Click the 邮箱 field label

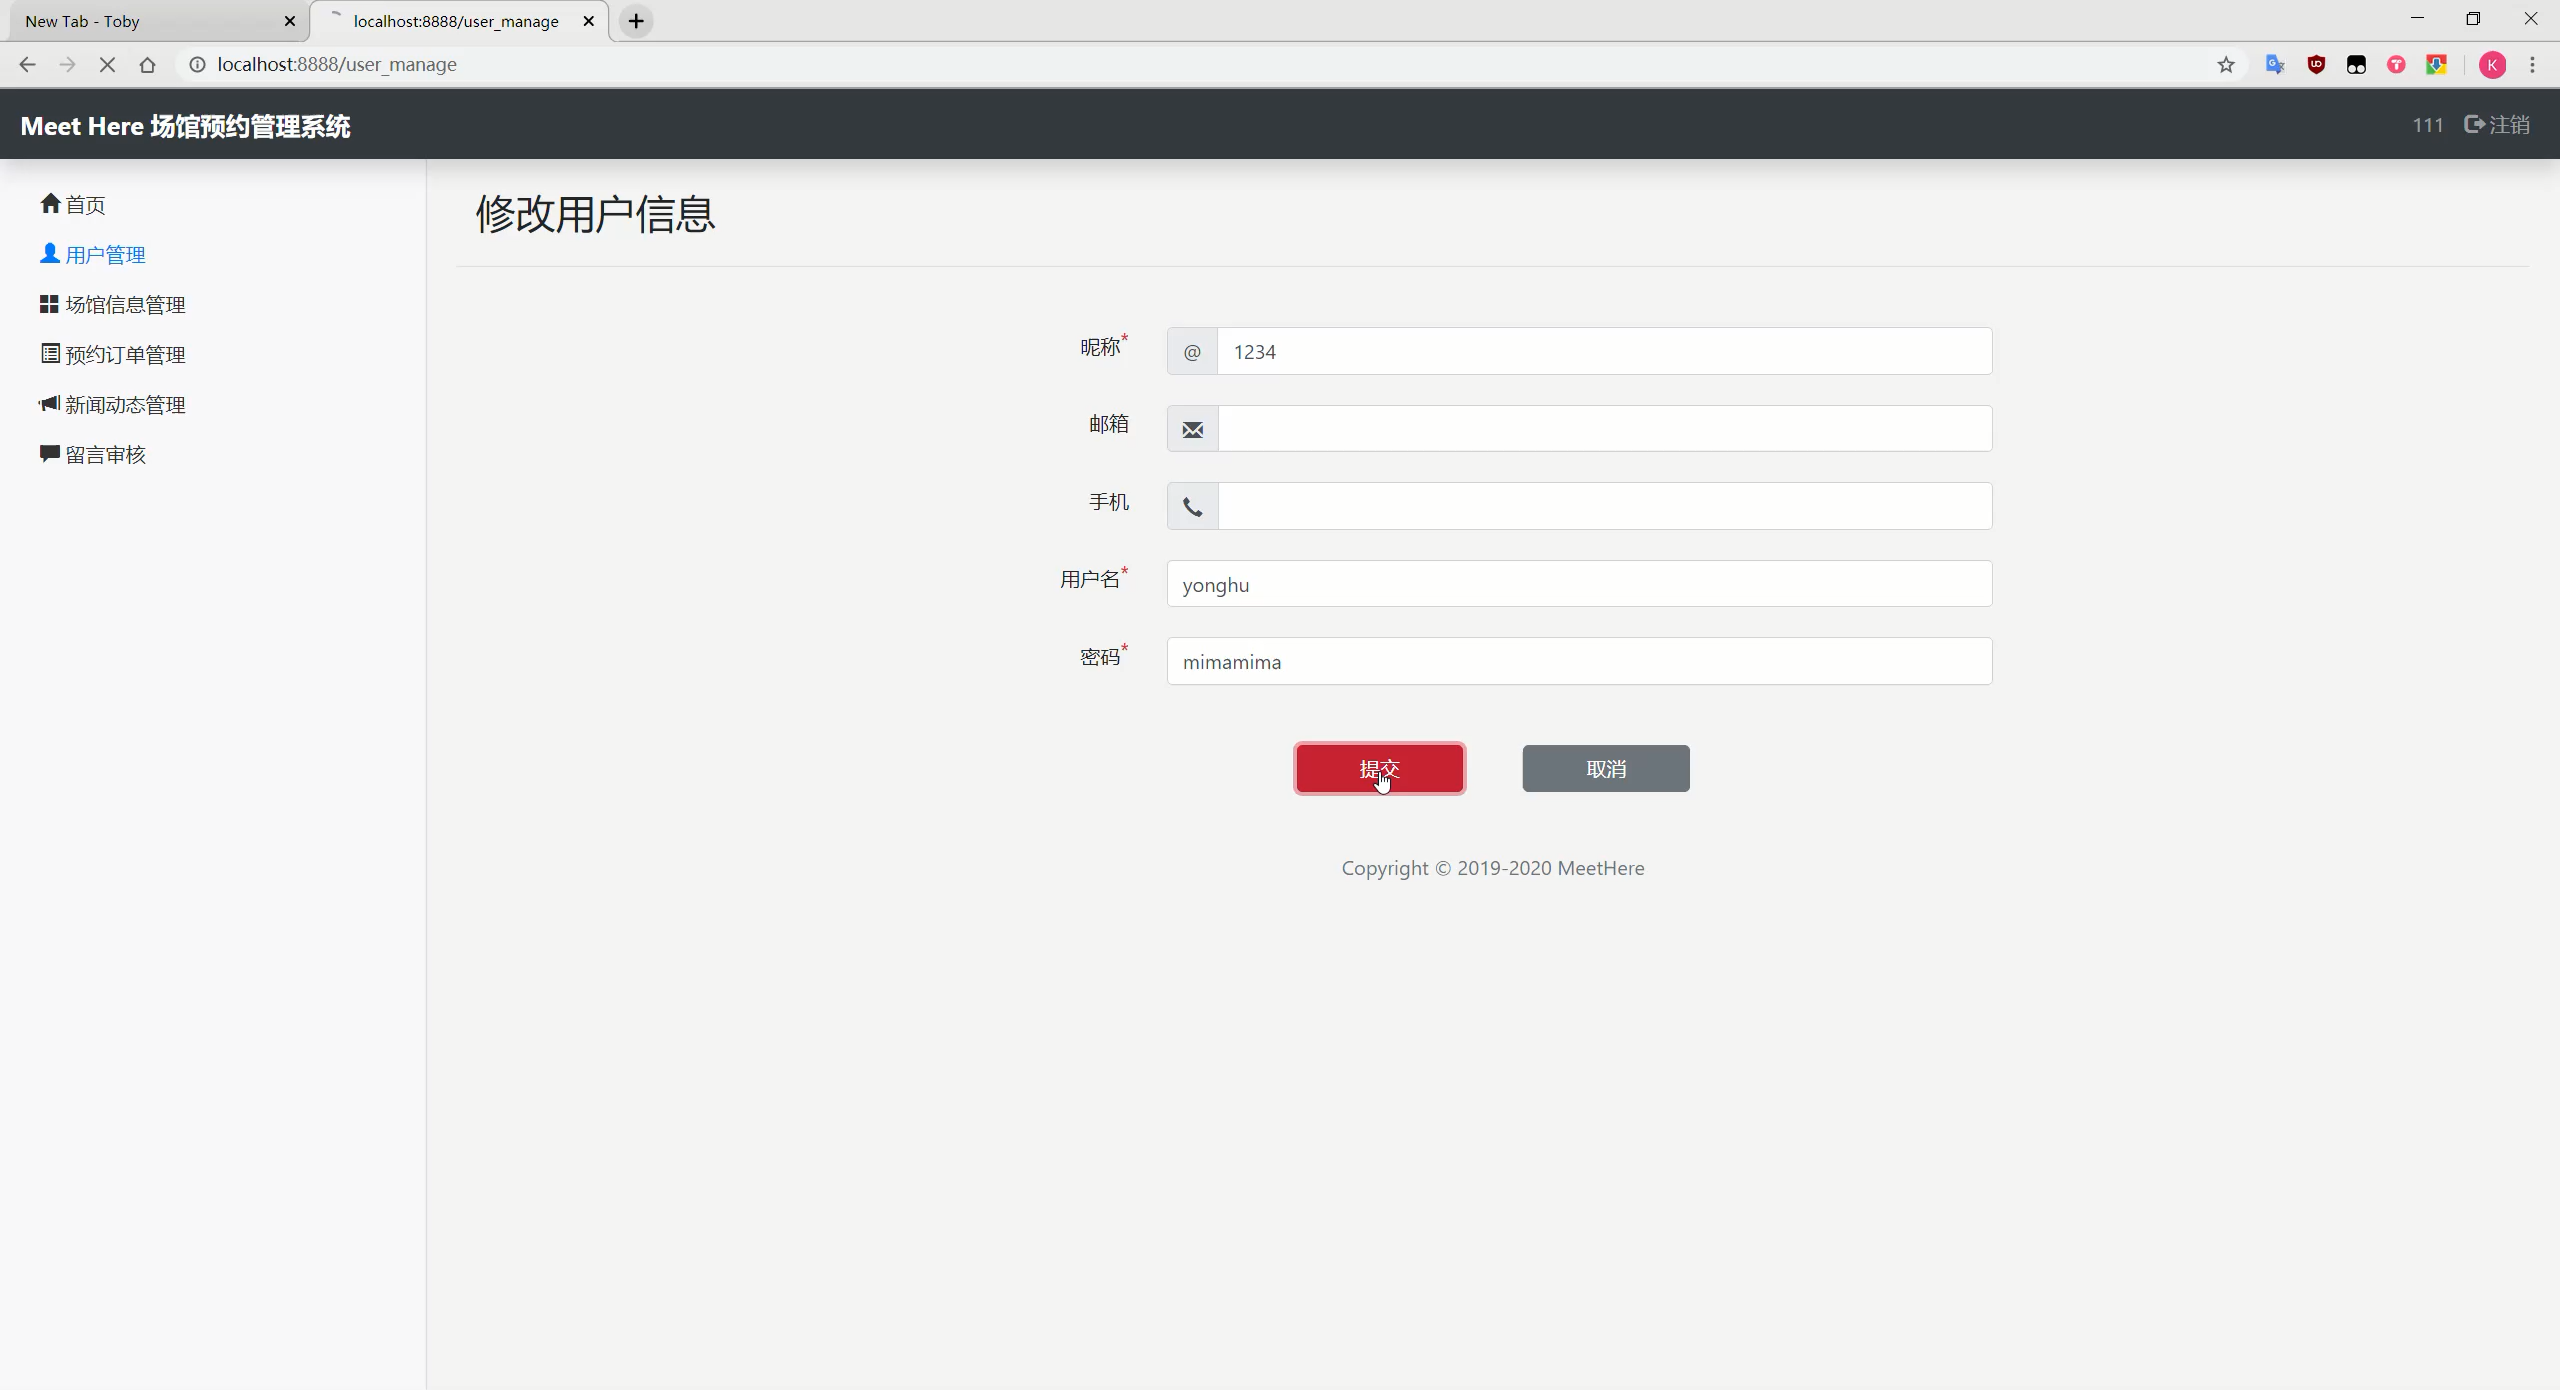tap(1109, 424)
